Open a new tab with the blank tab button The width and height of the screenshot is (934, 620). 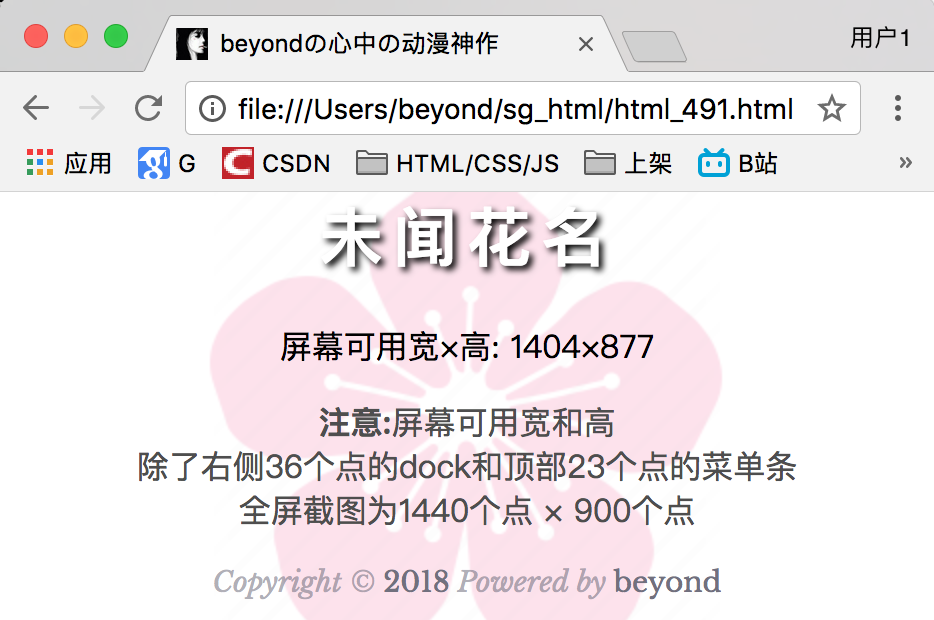(x=654, y=46)
